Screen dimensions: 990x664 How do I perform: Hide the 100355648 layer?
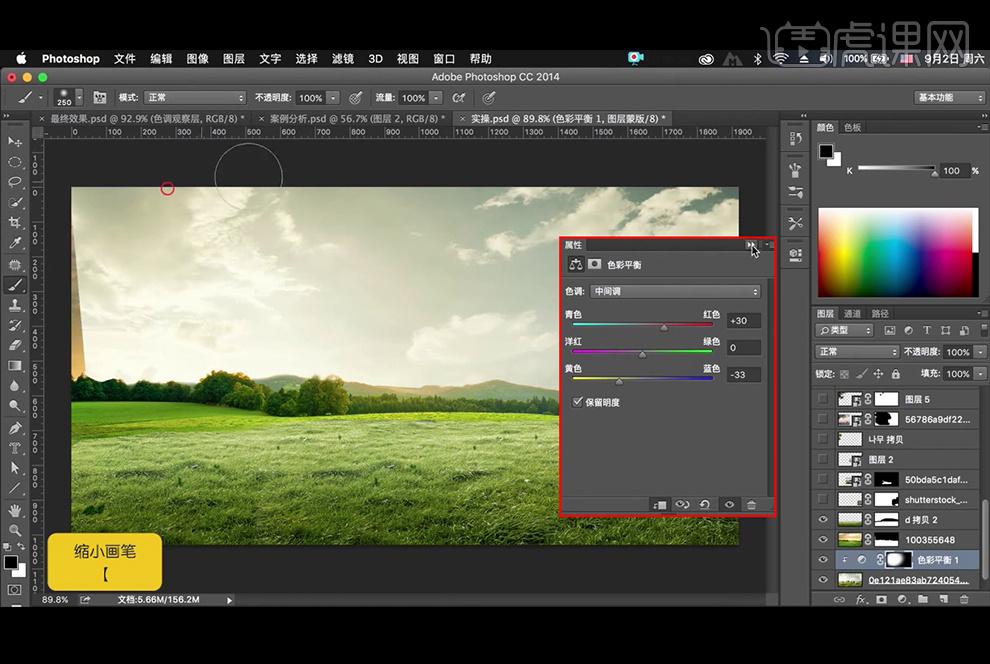[x=823, y=539]
